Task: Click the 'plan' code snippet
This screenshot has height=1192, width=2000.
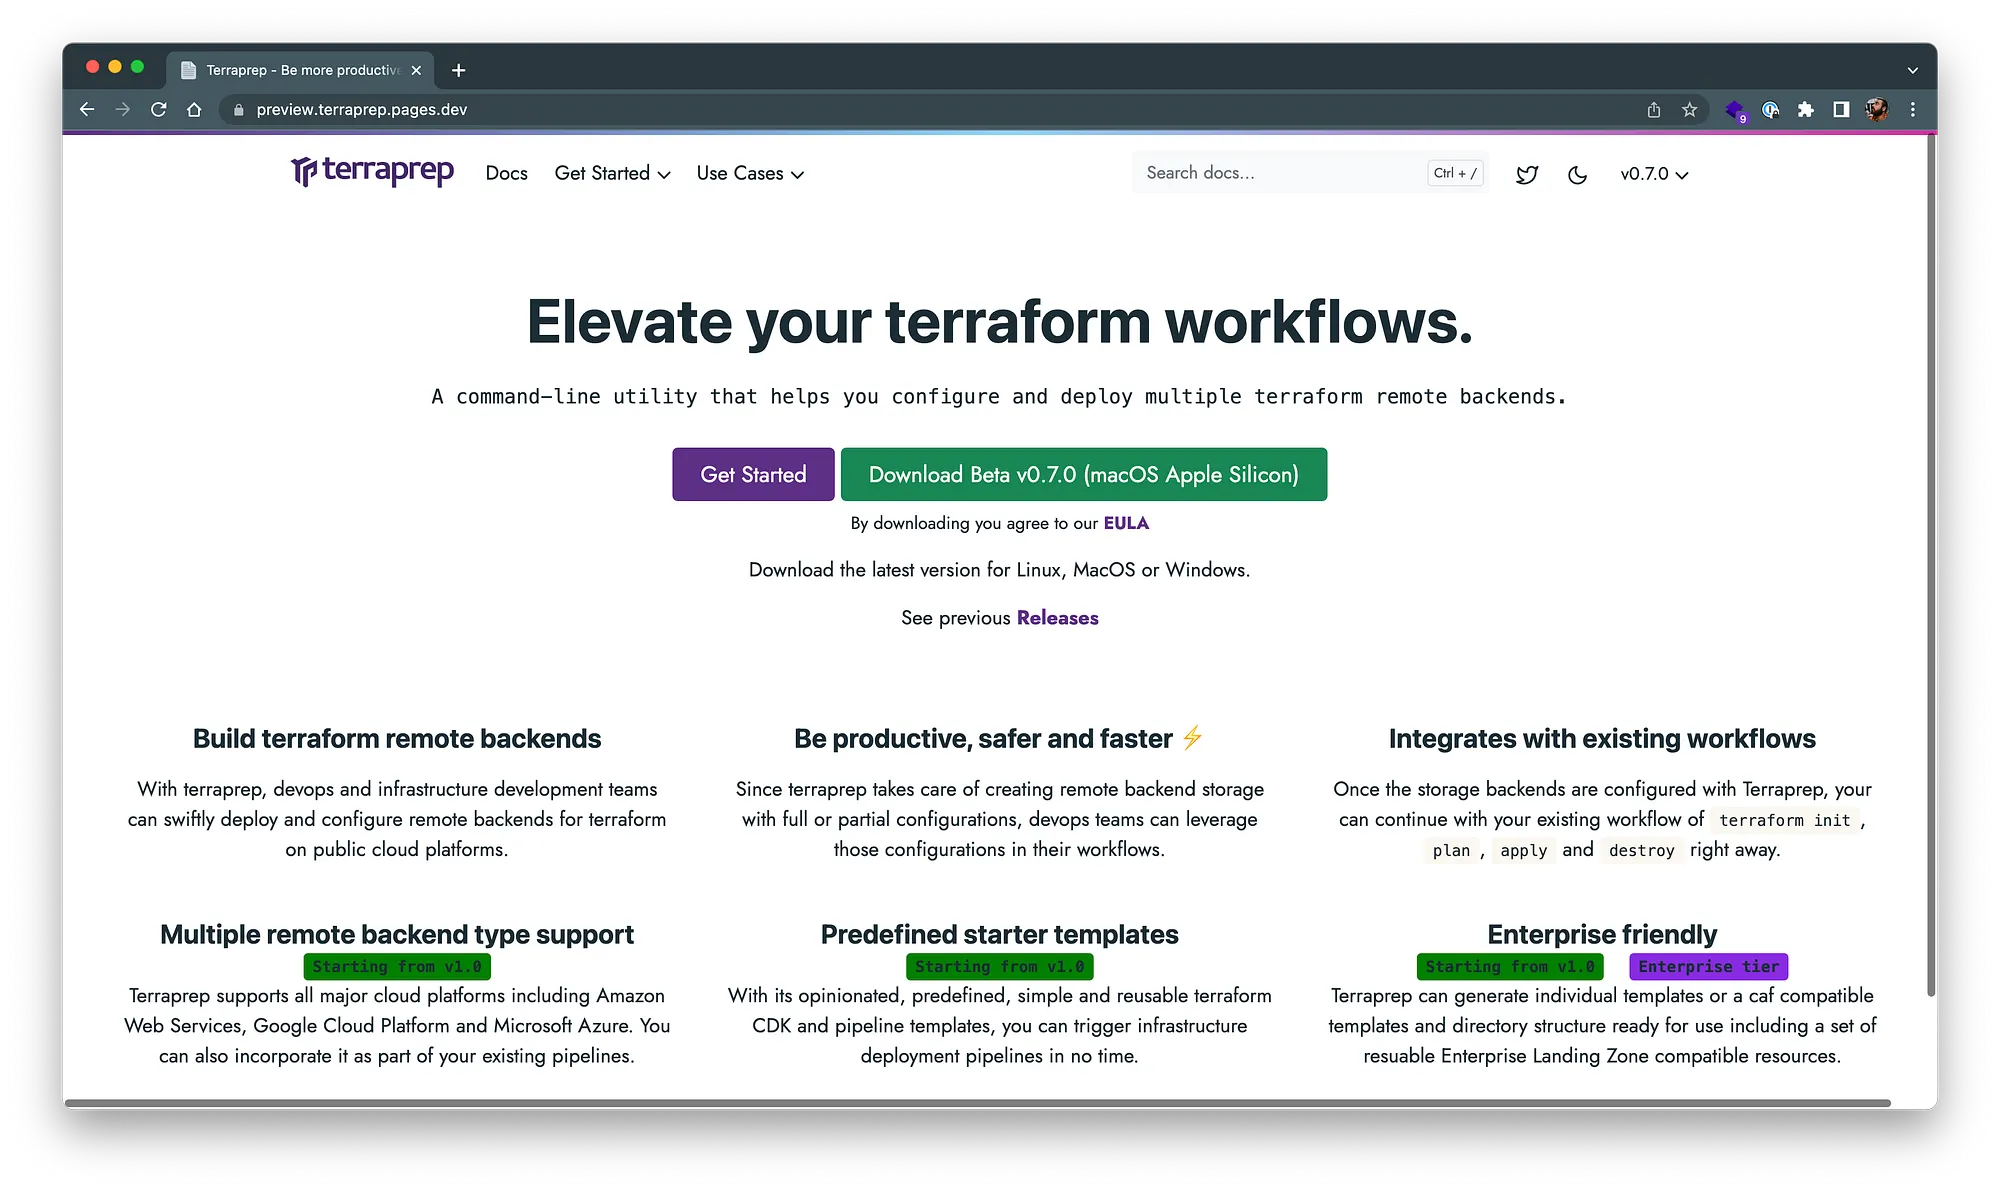Action: tap(1451, 850)
